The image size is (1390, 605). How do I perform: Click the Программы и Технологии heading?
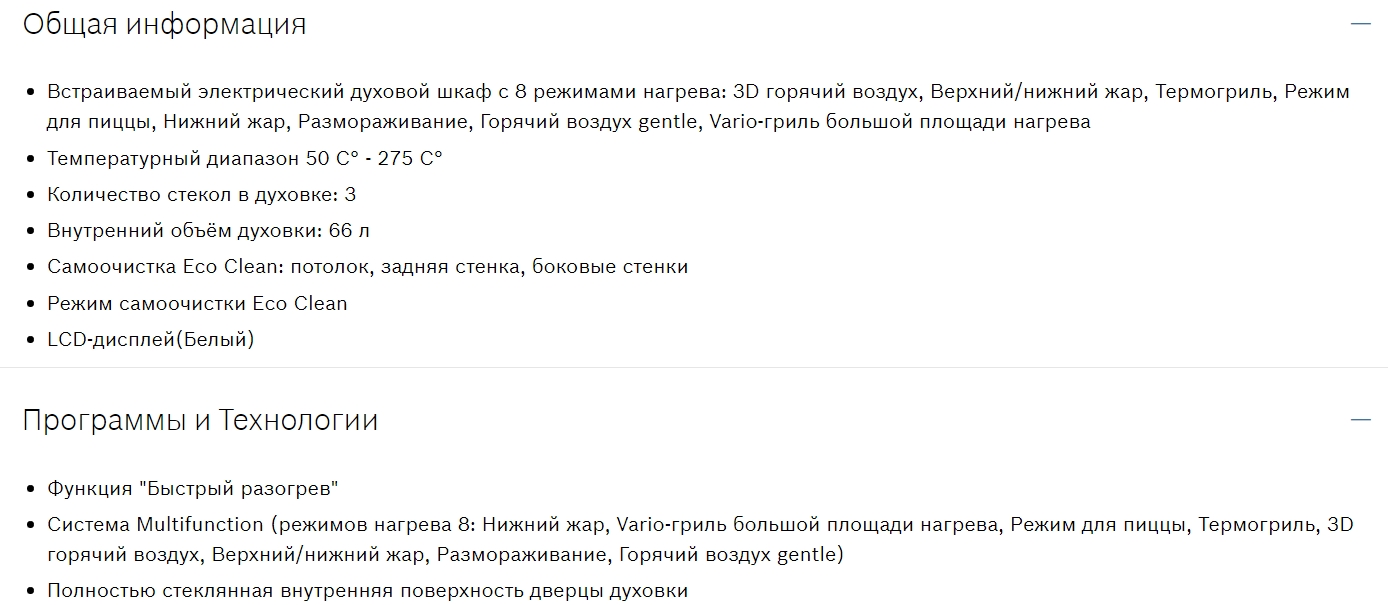[x=200, y=420]
